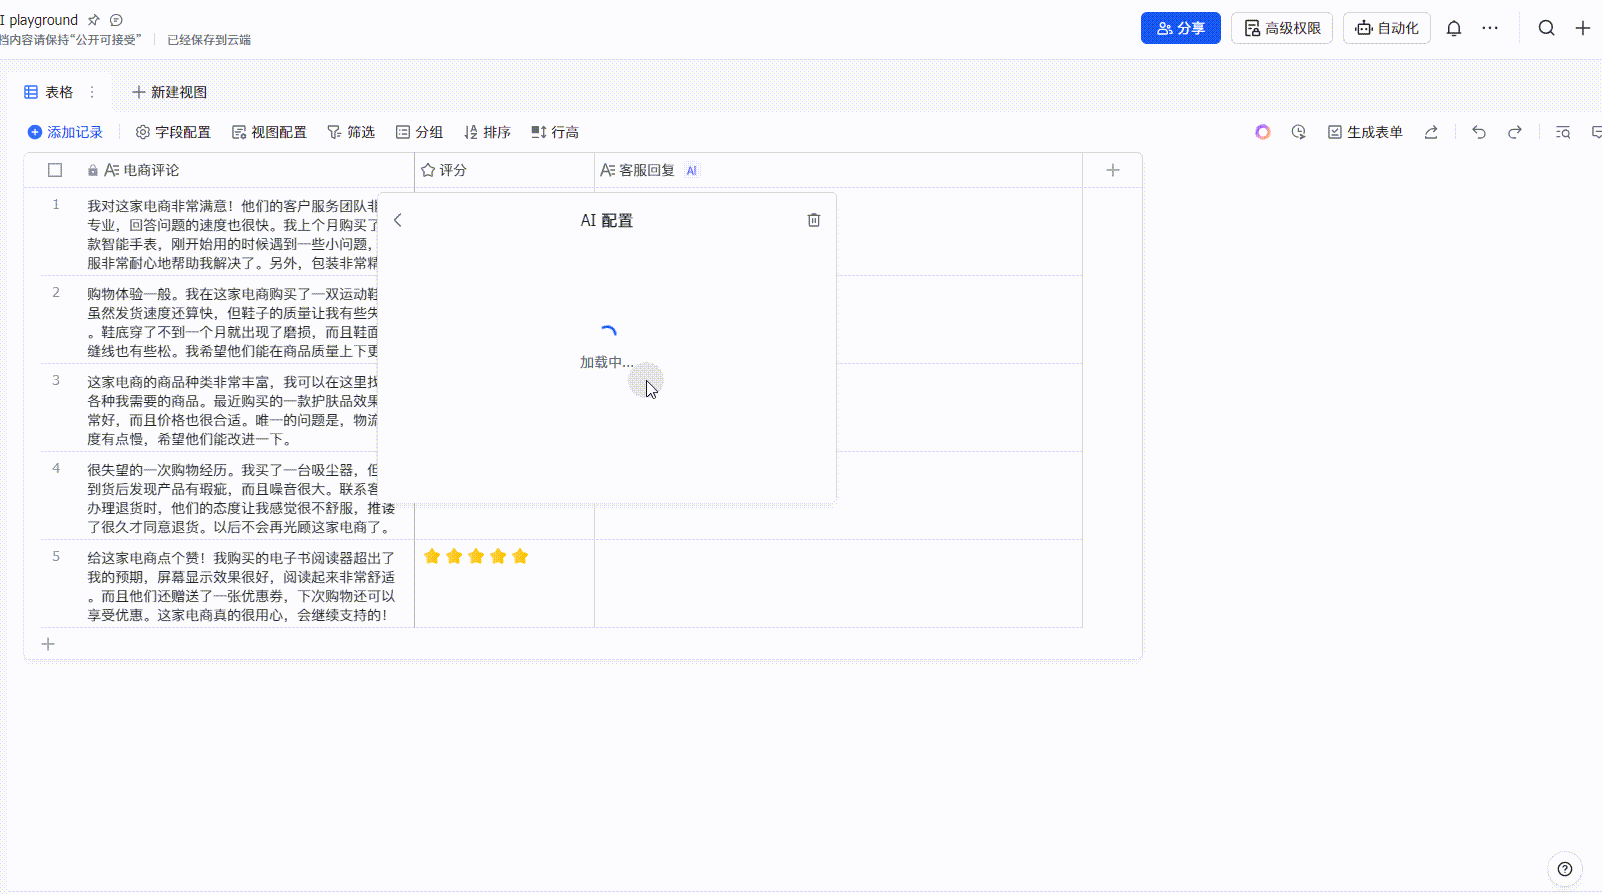Screen dimensions: 1602x894
Task: Click the redo arrow icon
Action: pos(1515,132)
